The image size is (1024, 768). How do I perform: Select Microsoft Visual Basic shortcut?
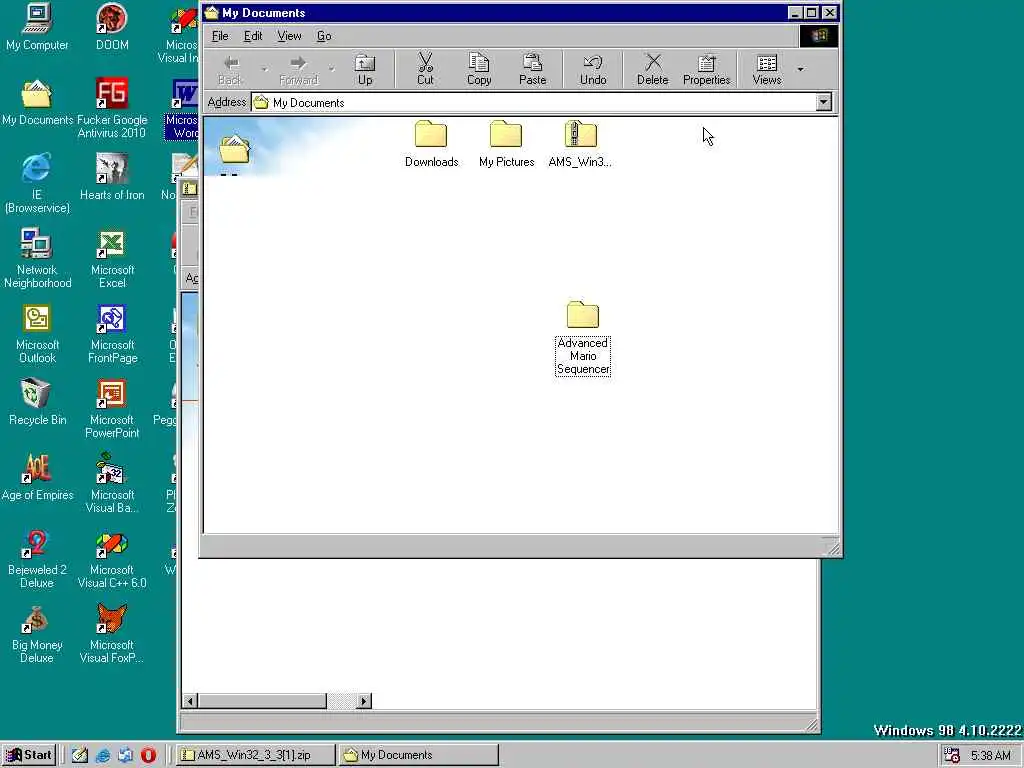click(112, 483)
